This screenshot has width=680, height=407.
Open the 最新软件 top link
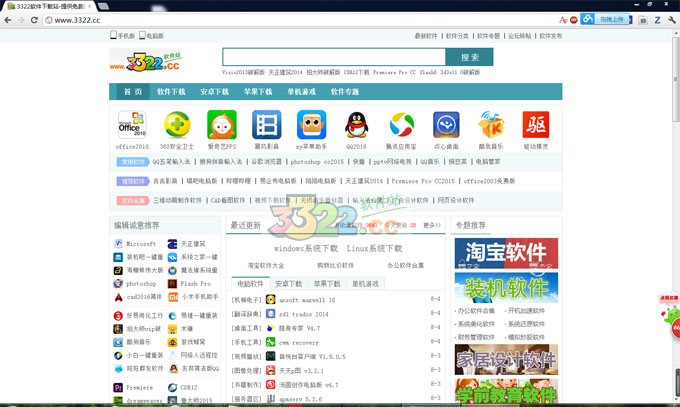pos(426,36)
